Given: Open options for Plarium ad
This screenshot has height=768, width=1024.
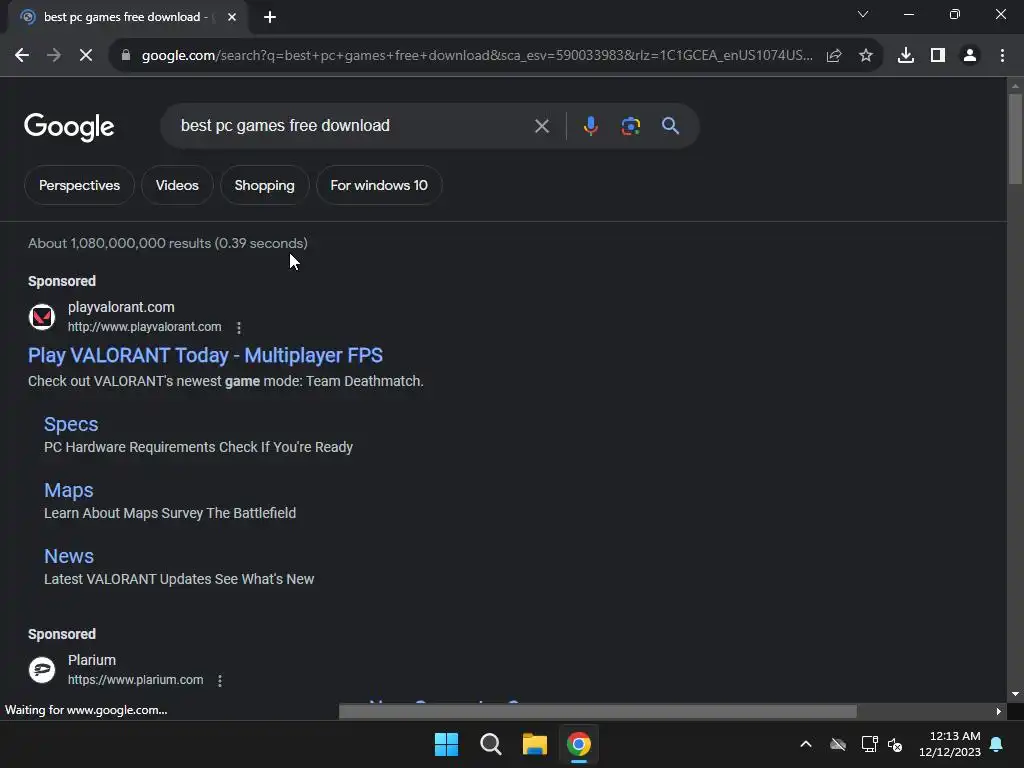Looking at the screenshot, I should coord(220,680).
